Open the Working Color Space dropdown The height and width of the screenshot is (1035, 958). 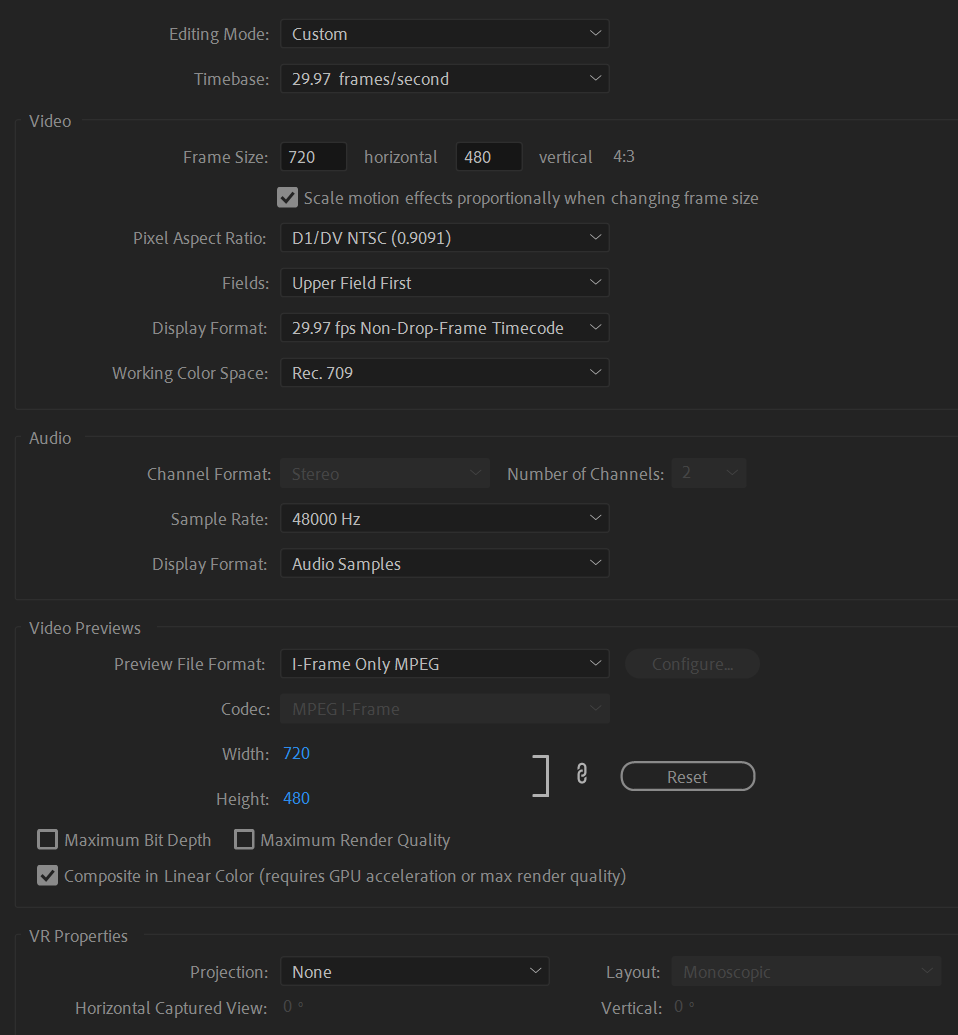click(444, 372)
